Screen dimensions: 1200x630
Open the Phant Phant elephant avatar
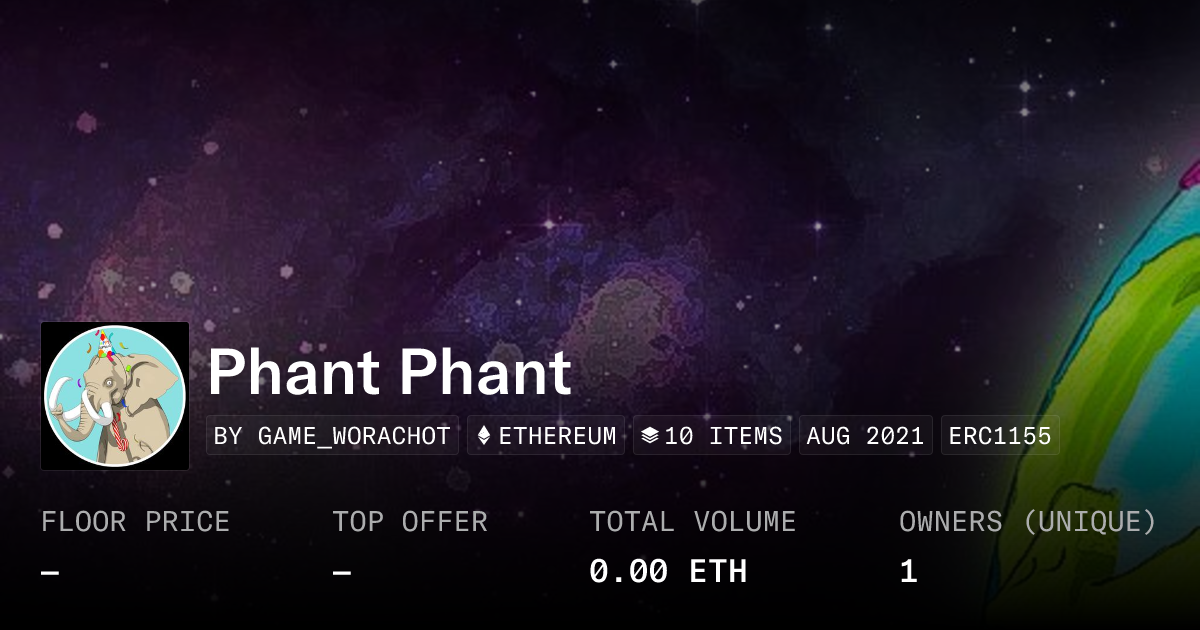(x=115, y=396)
